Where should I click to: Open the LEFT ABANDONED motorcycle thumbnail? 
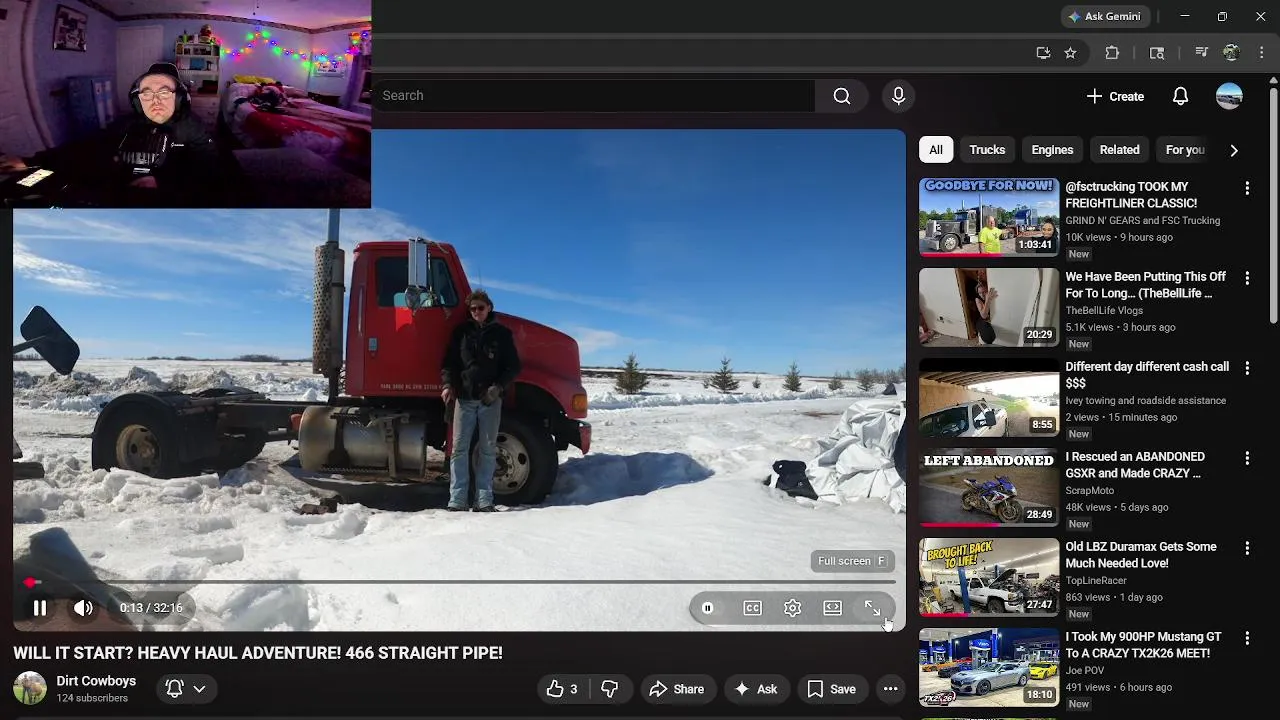[989, 487]
